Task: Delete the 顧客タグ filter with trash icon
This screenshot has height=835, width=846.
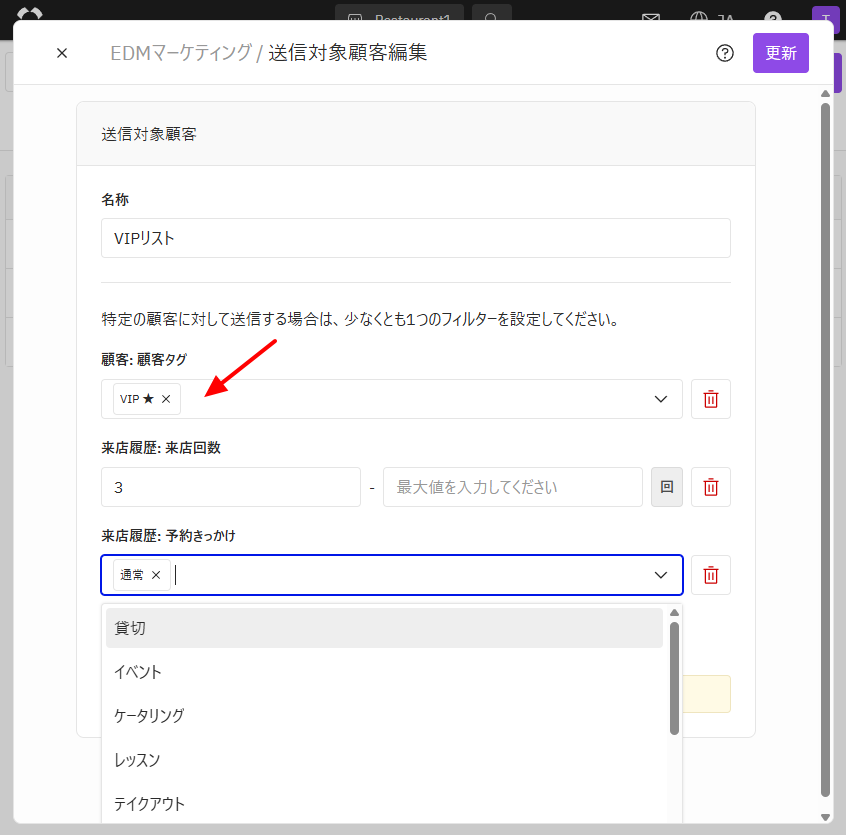Action: (x=711, y=399)
